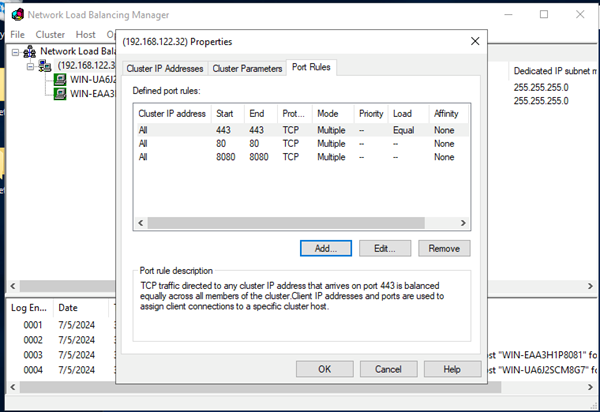Select the Network Load Balancing Clusters root icon
Image resolution: width=600 pixels, height=412 pixels.
[x=29, y=52]
